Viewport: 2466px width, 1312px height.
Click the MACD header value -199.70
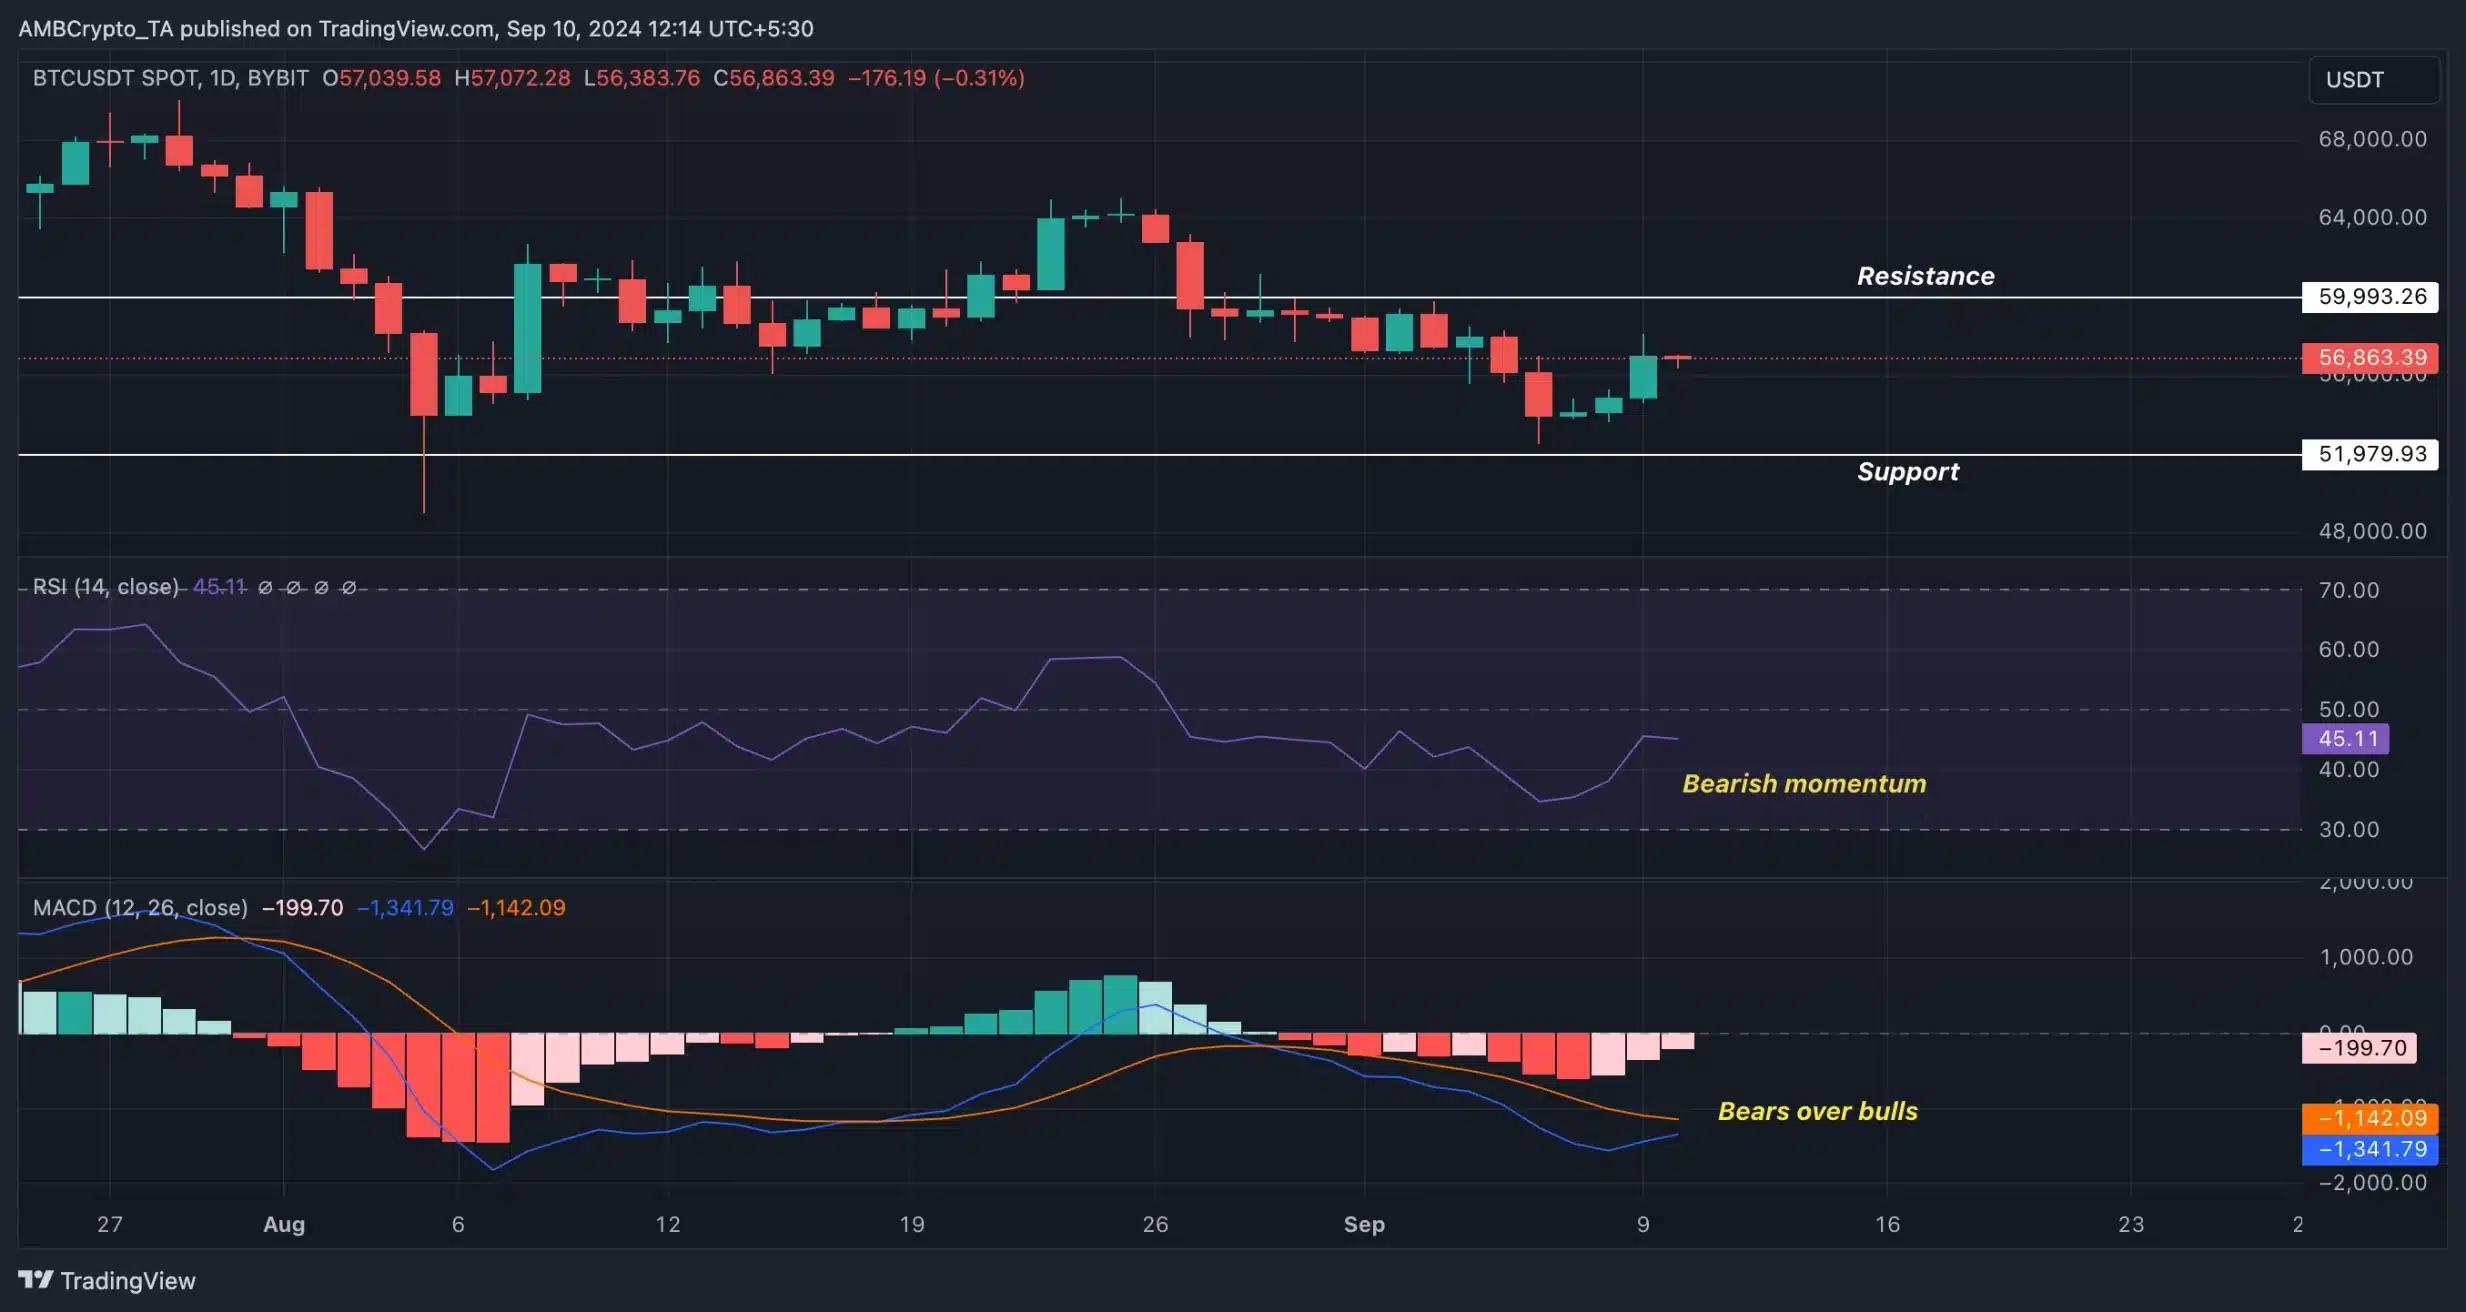click(302, 908)
